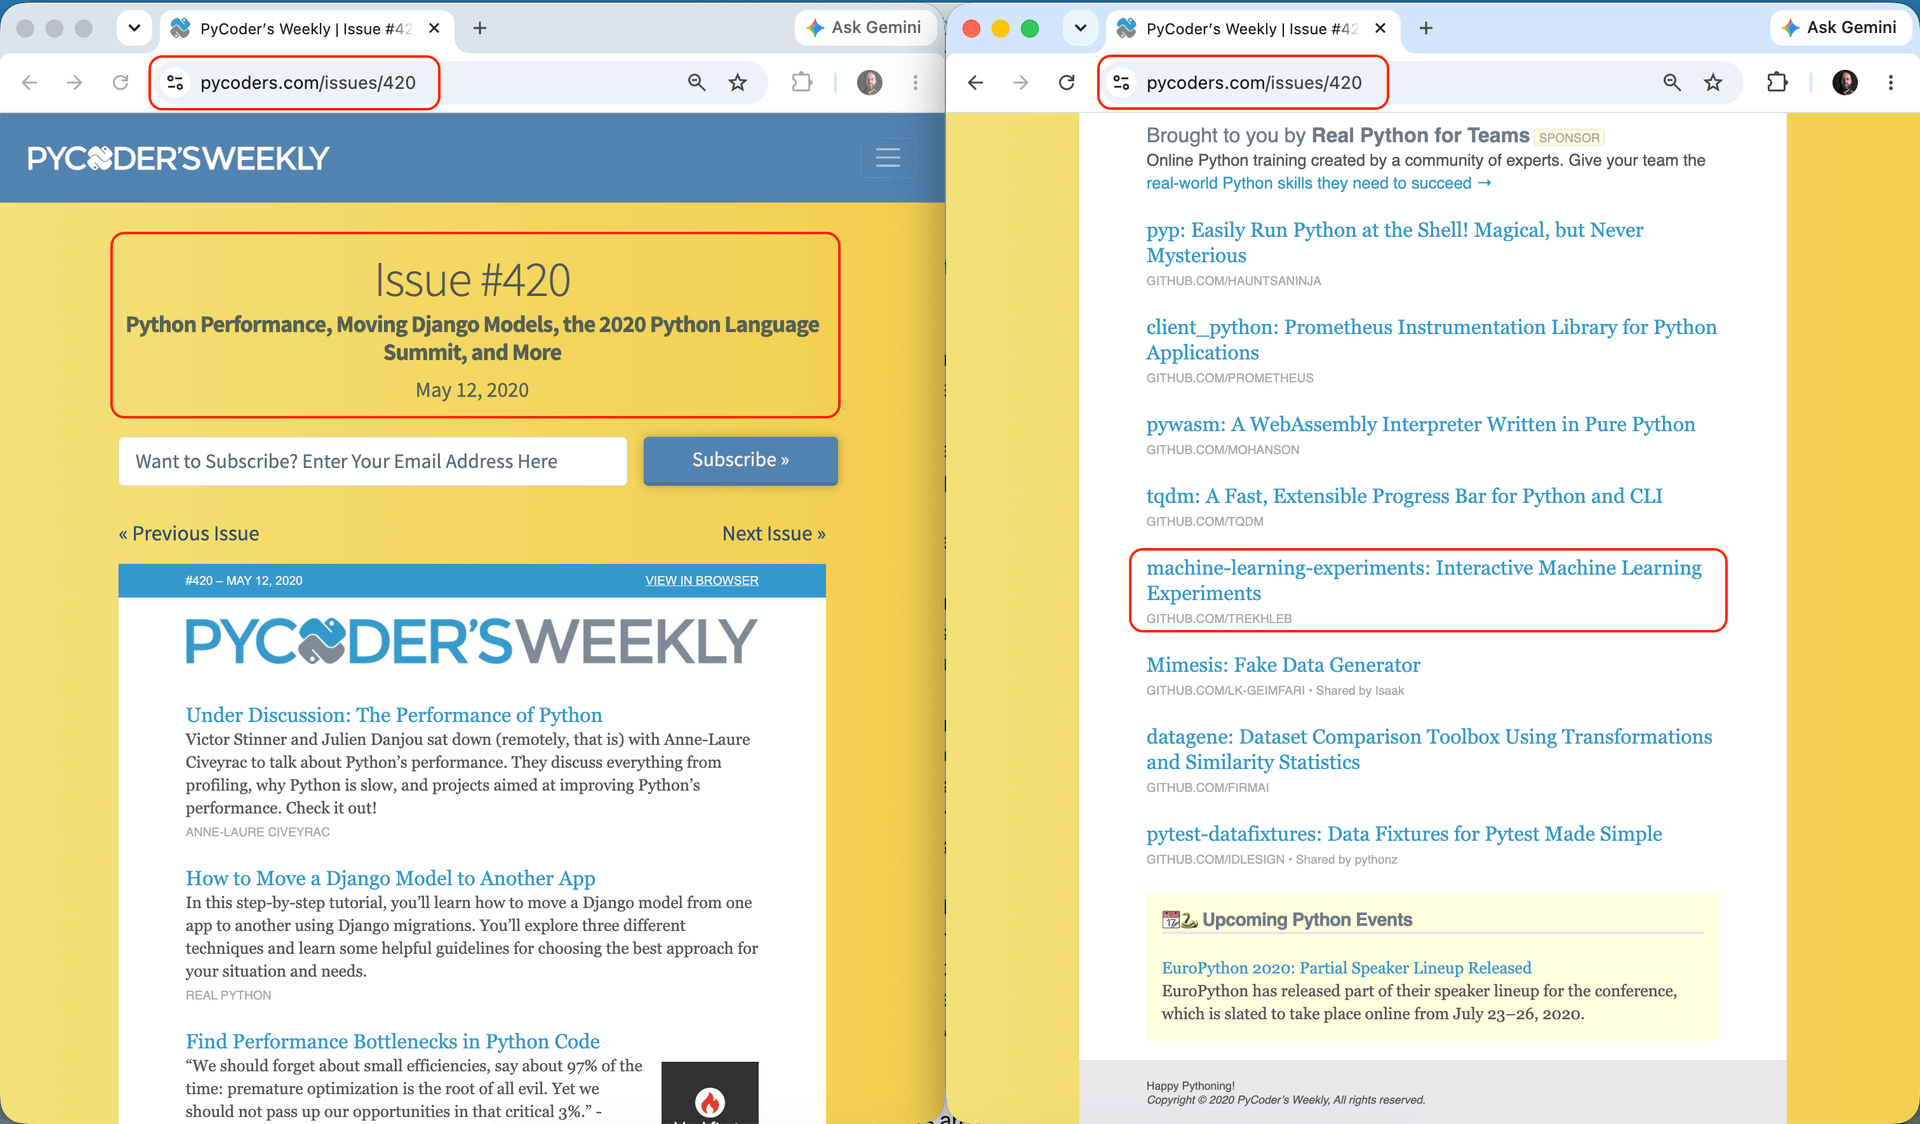Click the Subscribe button
This screenshot has height=1124, width=1920.
pyautogui.click(x=741, y=460)
